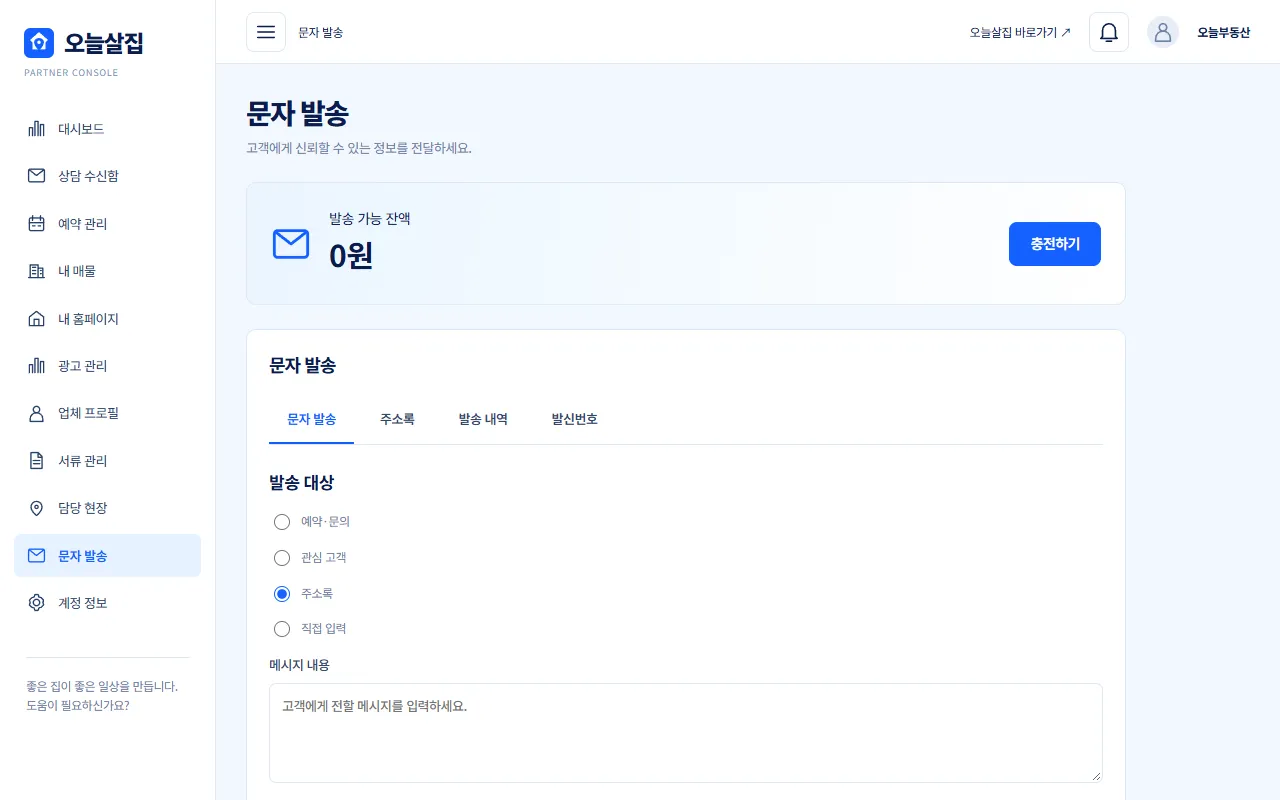Click the 계정 정보 gear icon
Screen dimensions: 1280x800
click(37, 603)
